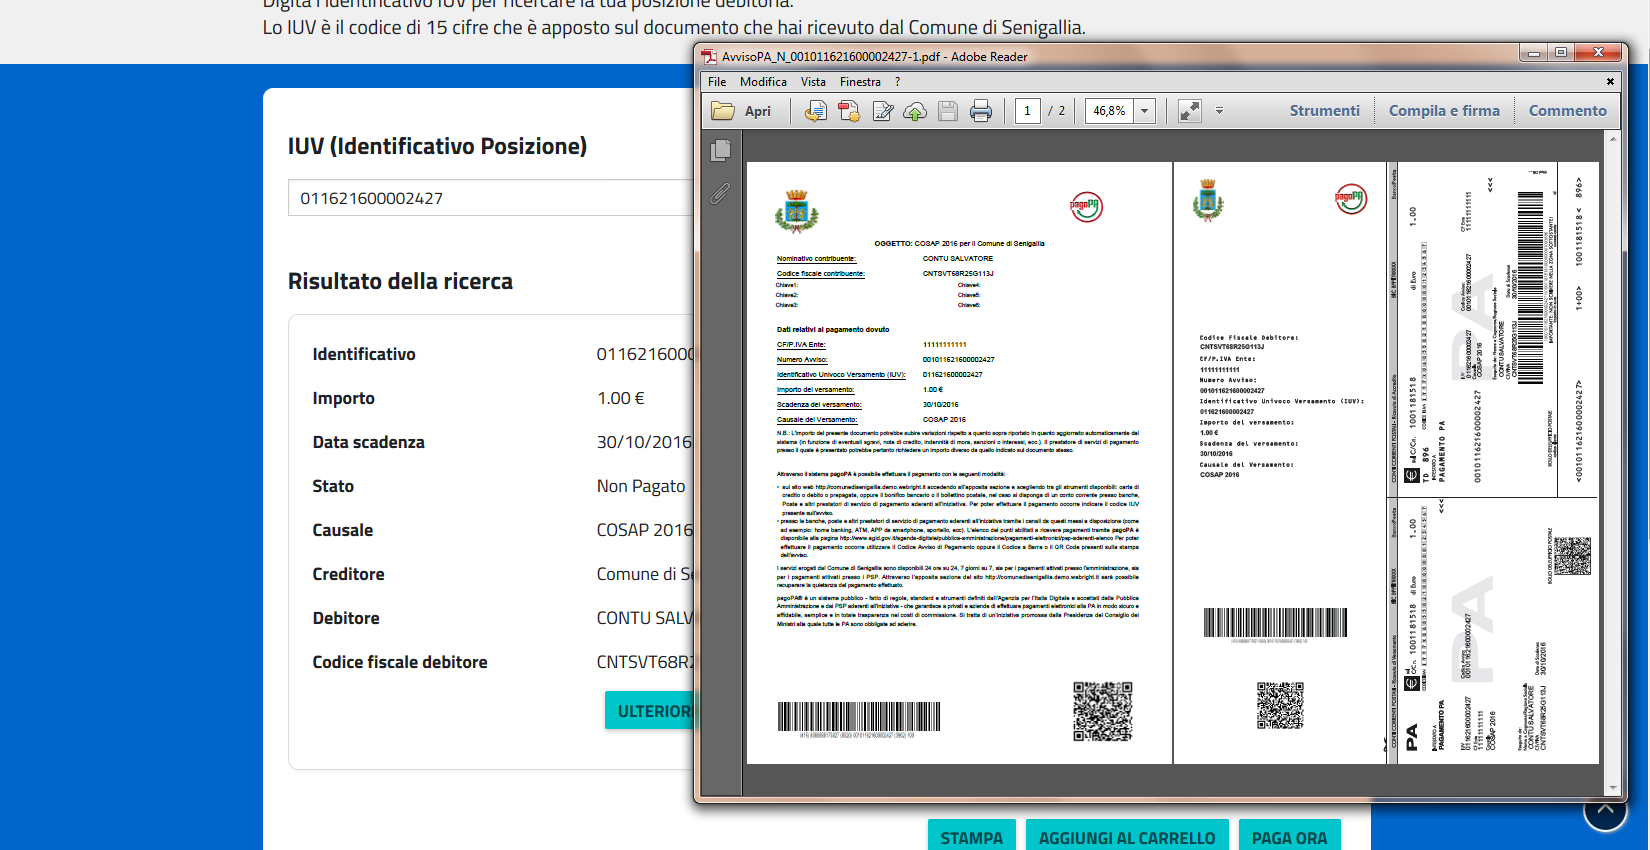Open the zoom percentage dropdown

point(1145,111)
